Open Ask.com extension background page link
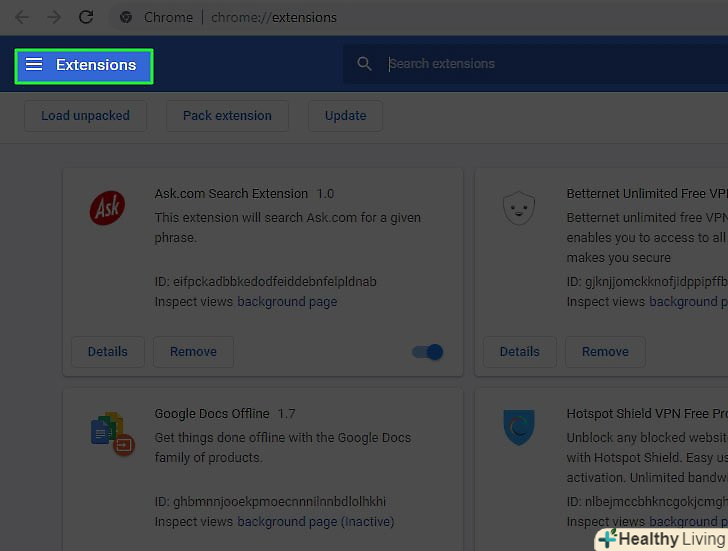Image resolution: width=728 pixels, height=551 pixels. pyautogui.click(x=287, y=302)
